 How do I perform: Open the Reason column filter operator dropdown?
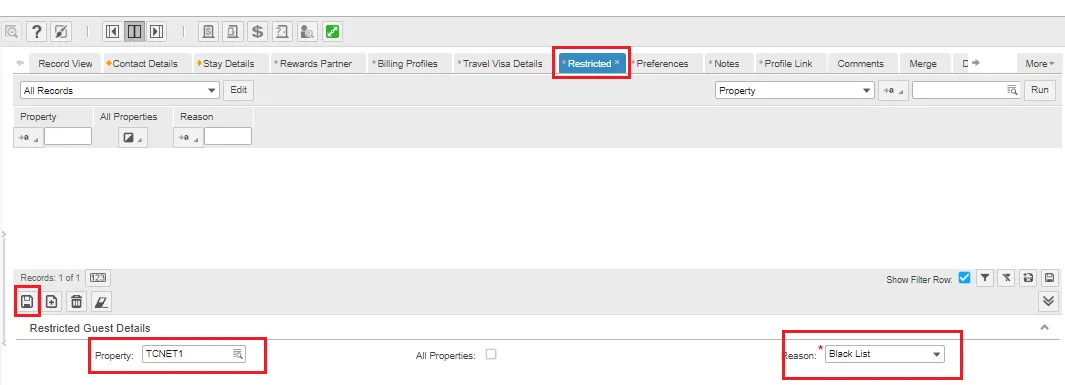(188, 138)
